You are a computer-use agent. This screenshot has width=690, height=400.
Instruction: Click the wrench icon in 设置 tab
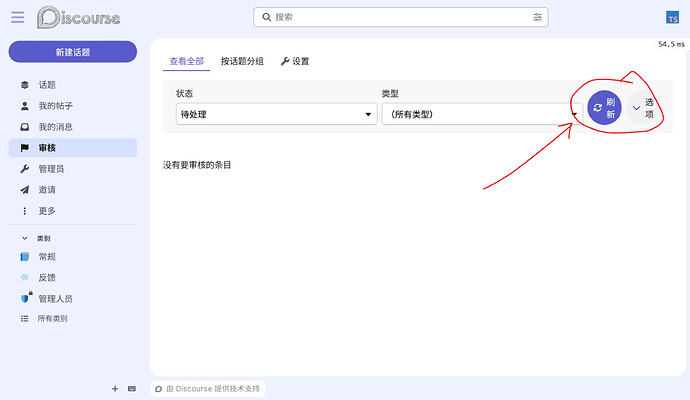[x=285, y=61]
